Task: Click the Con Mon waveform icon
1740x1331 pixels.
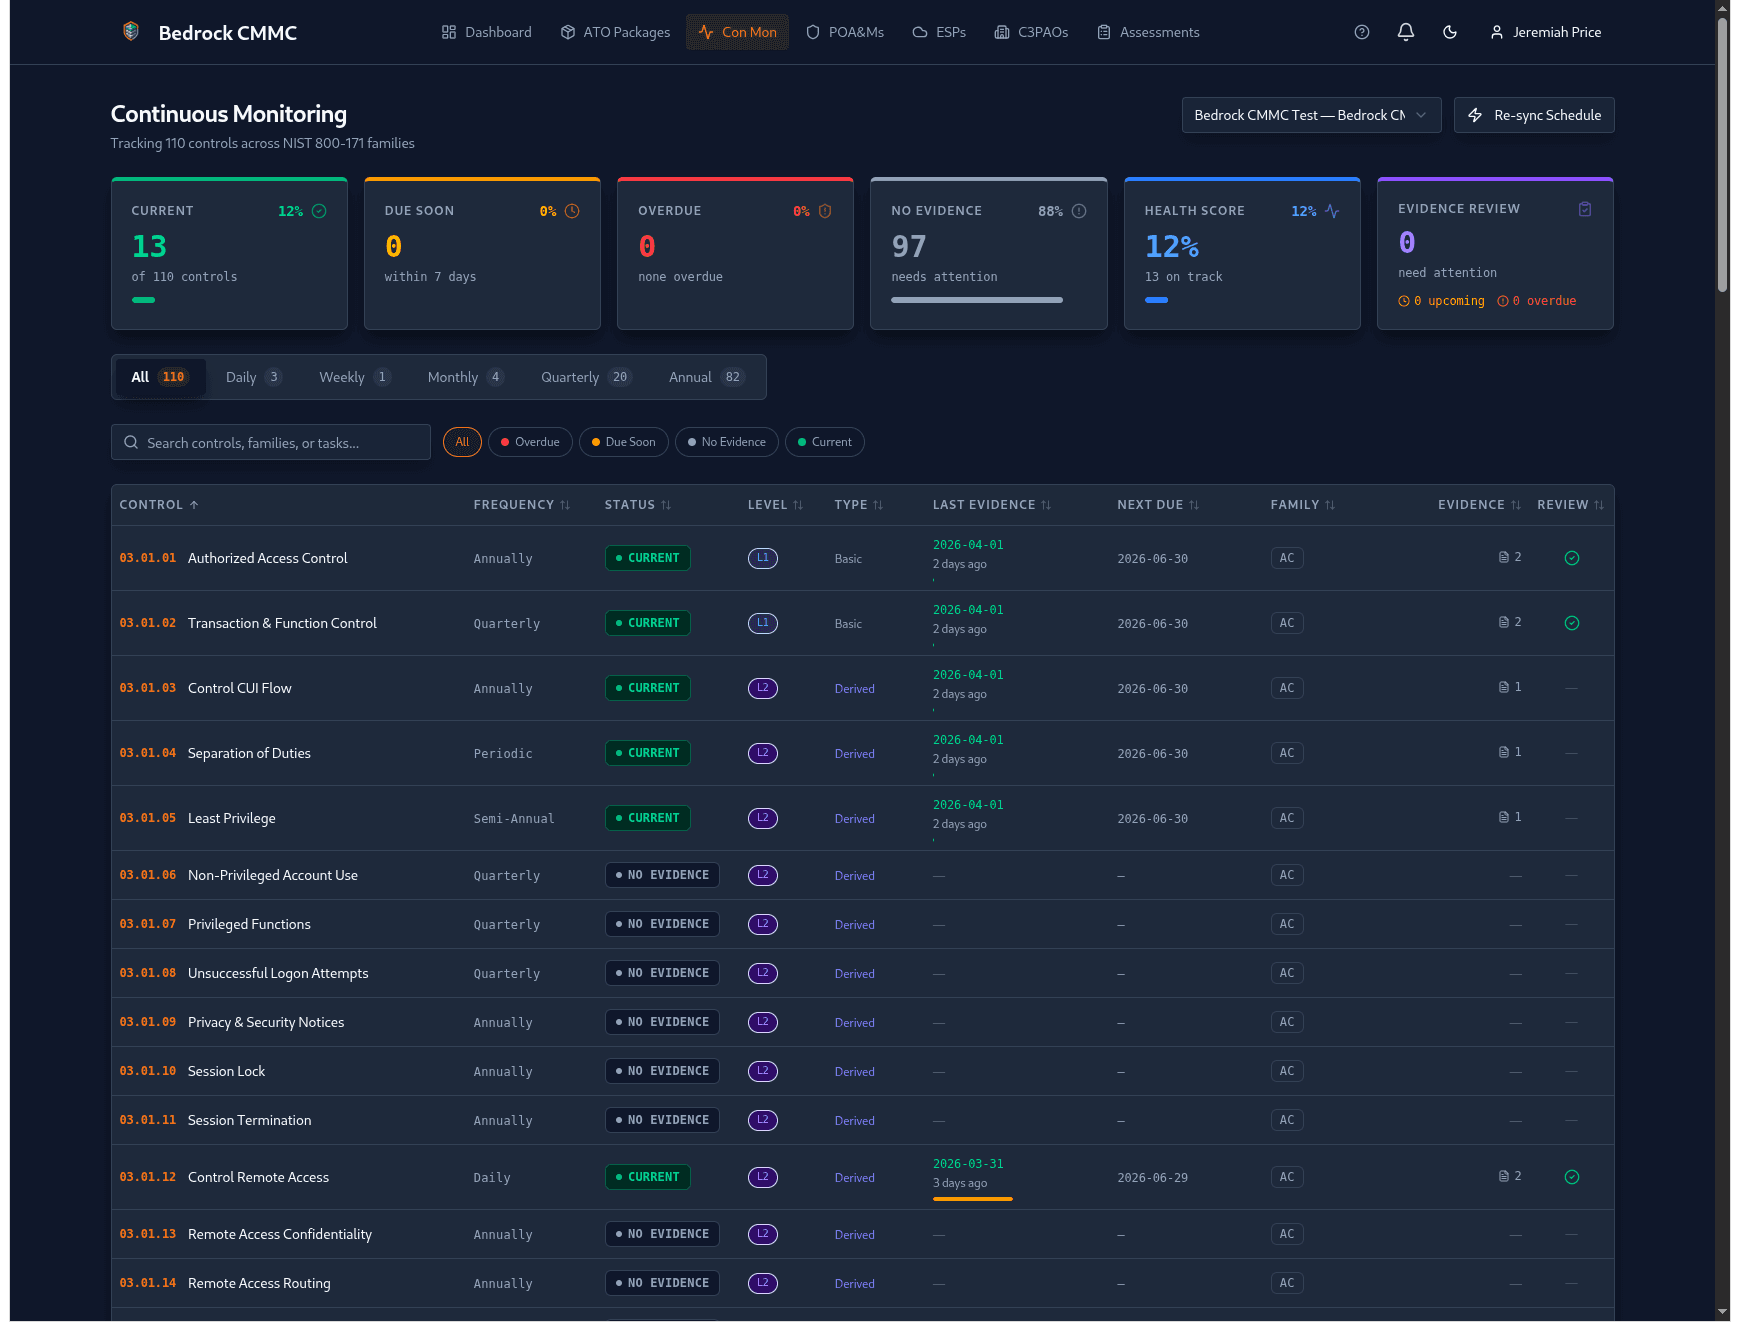Action: (x=704, y=32)
